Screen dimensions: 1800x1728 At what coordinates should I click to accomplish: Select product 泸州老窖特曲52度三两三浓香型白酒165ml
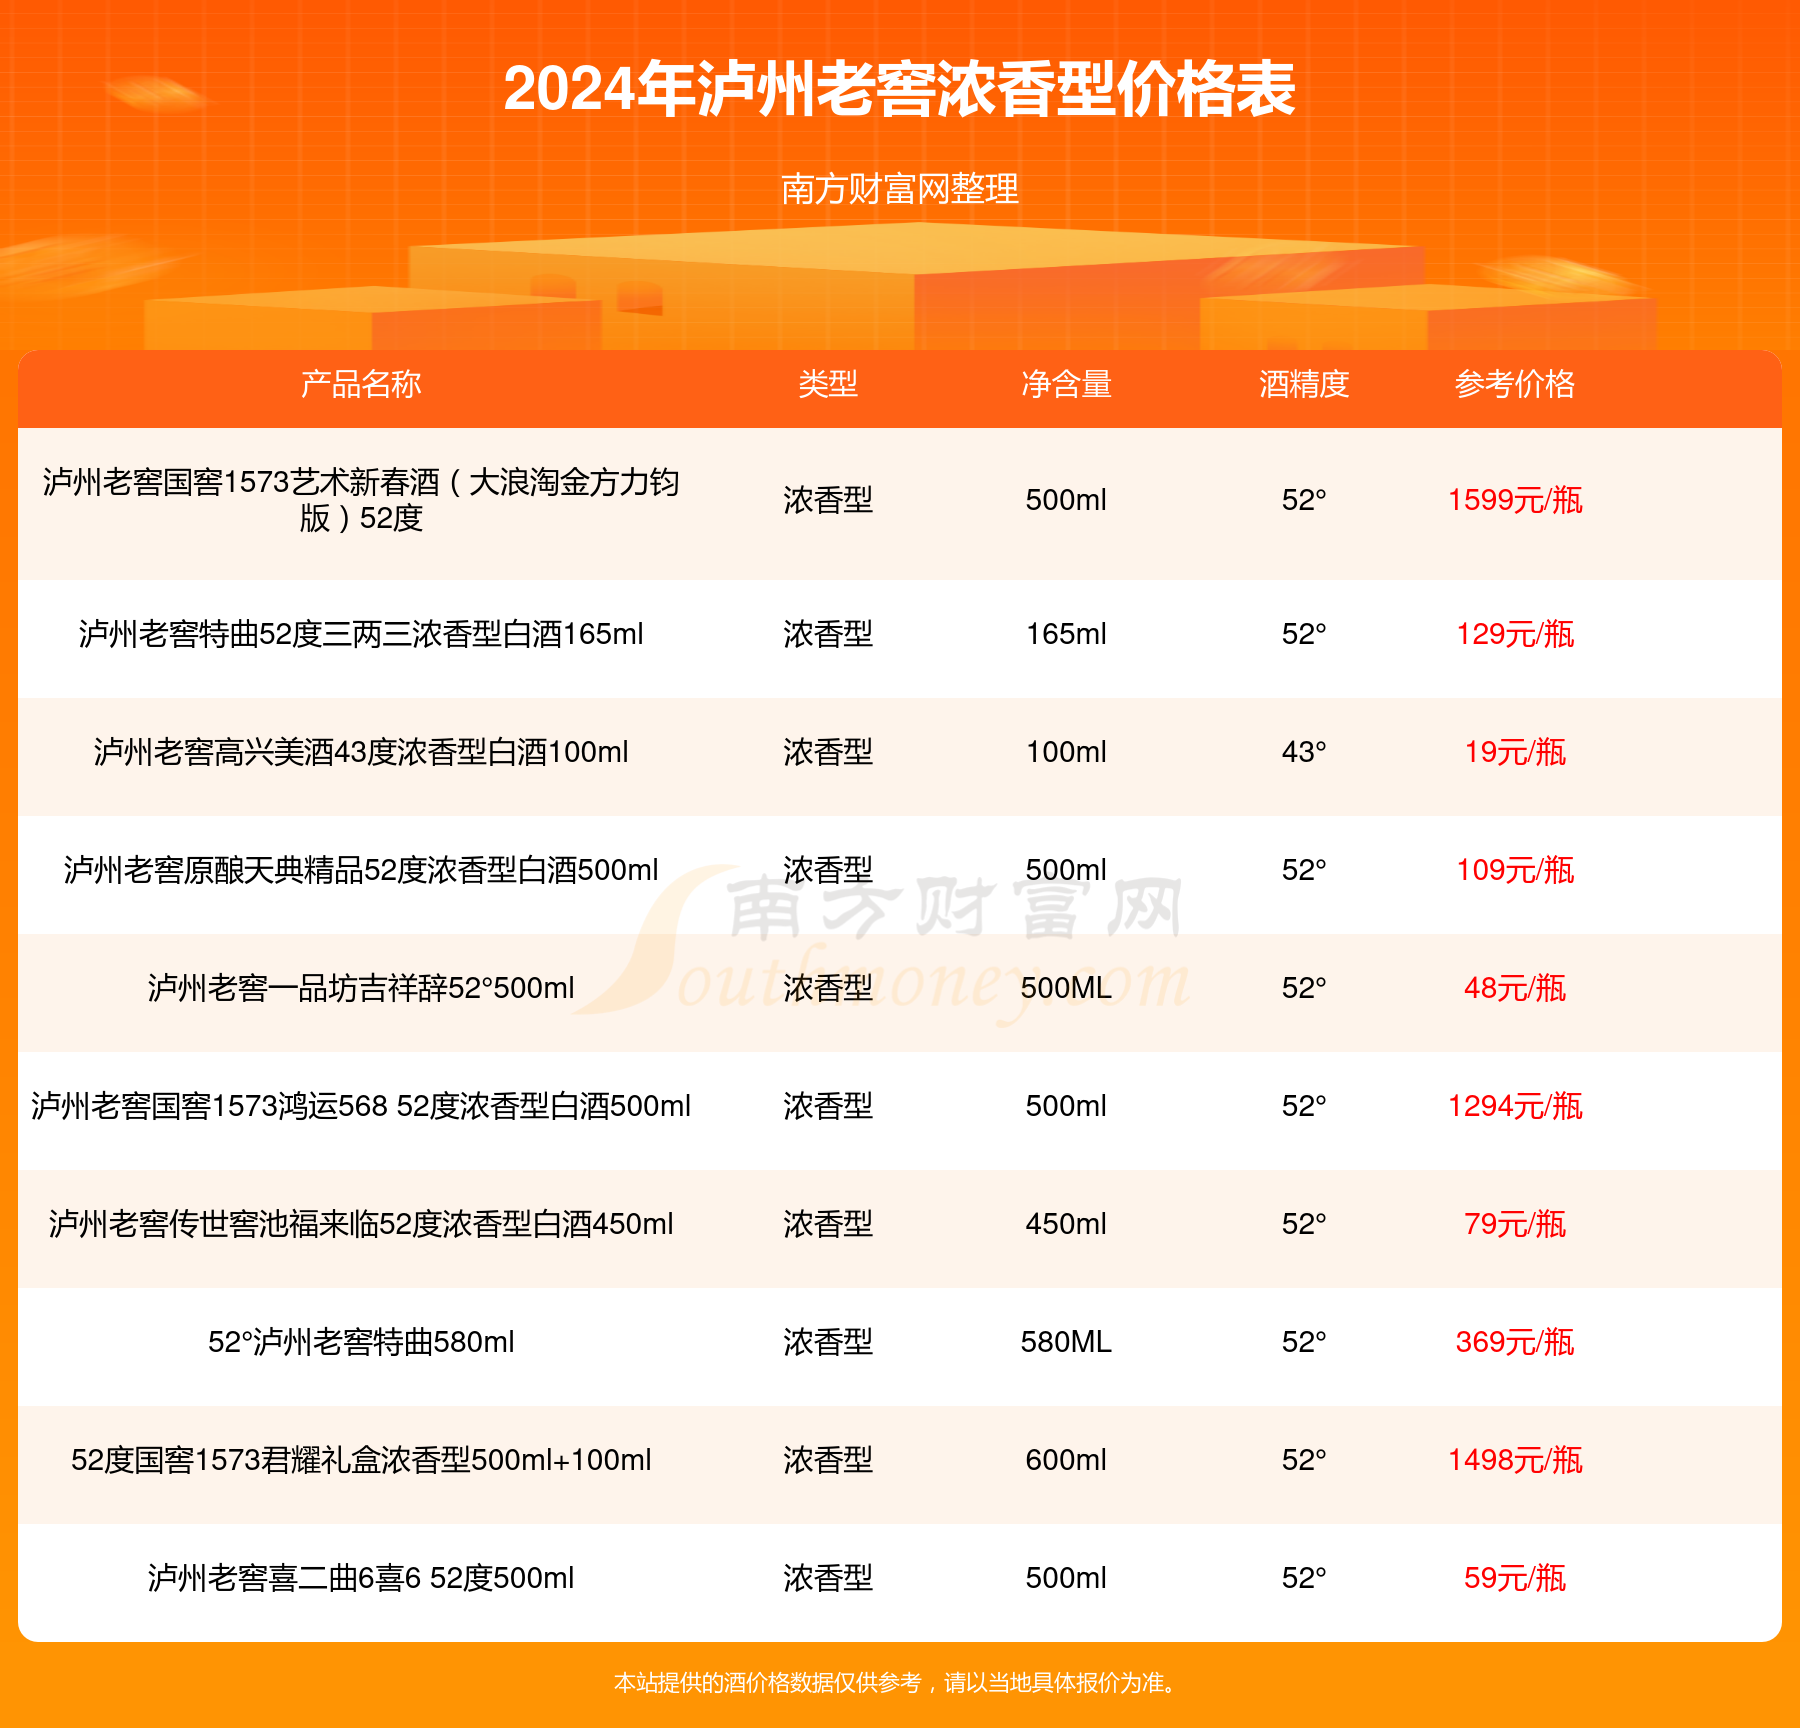[361, 634]
